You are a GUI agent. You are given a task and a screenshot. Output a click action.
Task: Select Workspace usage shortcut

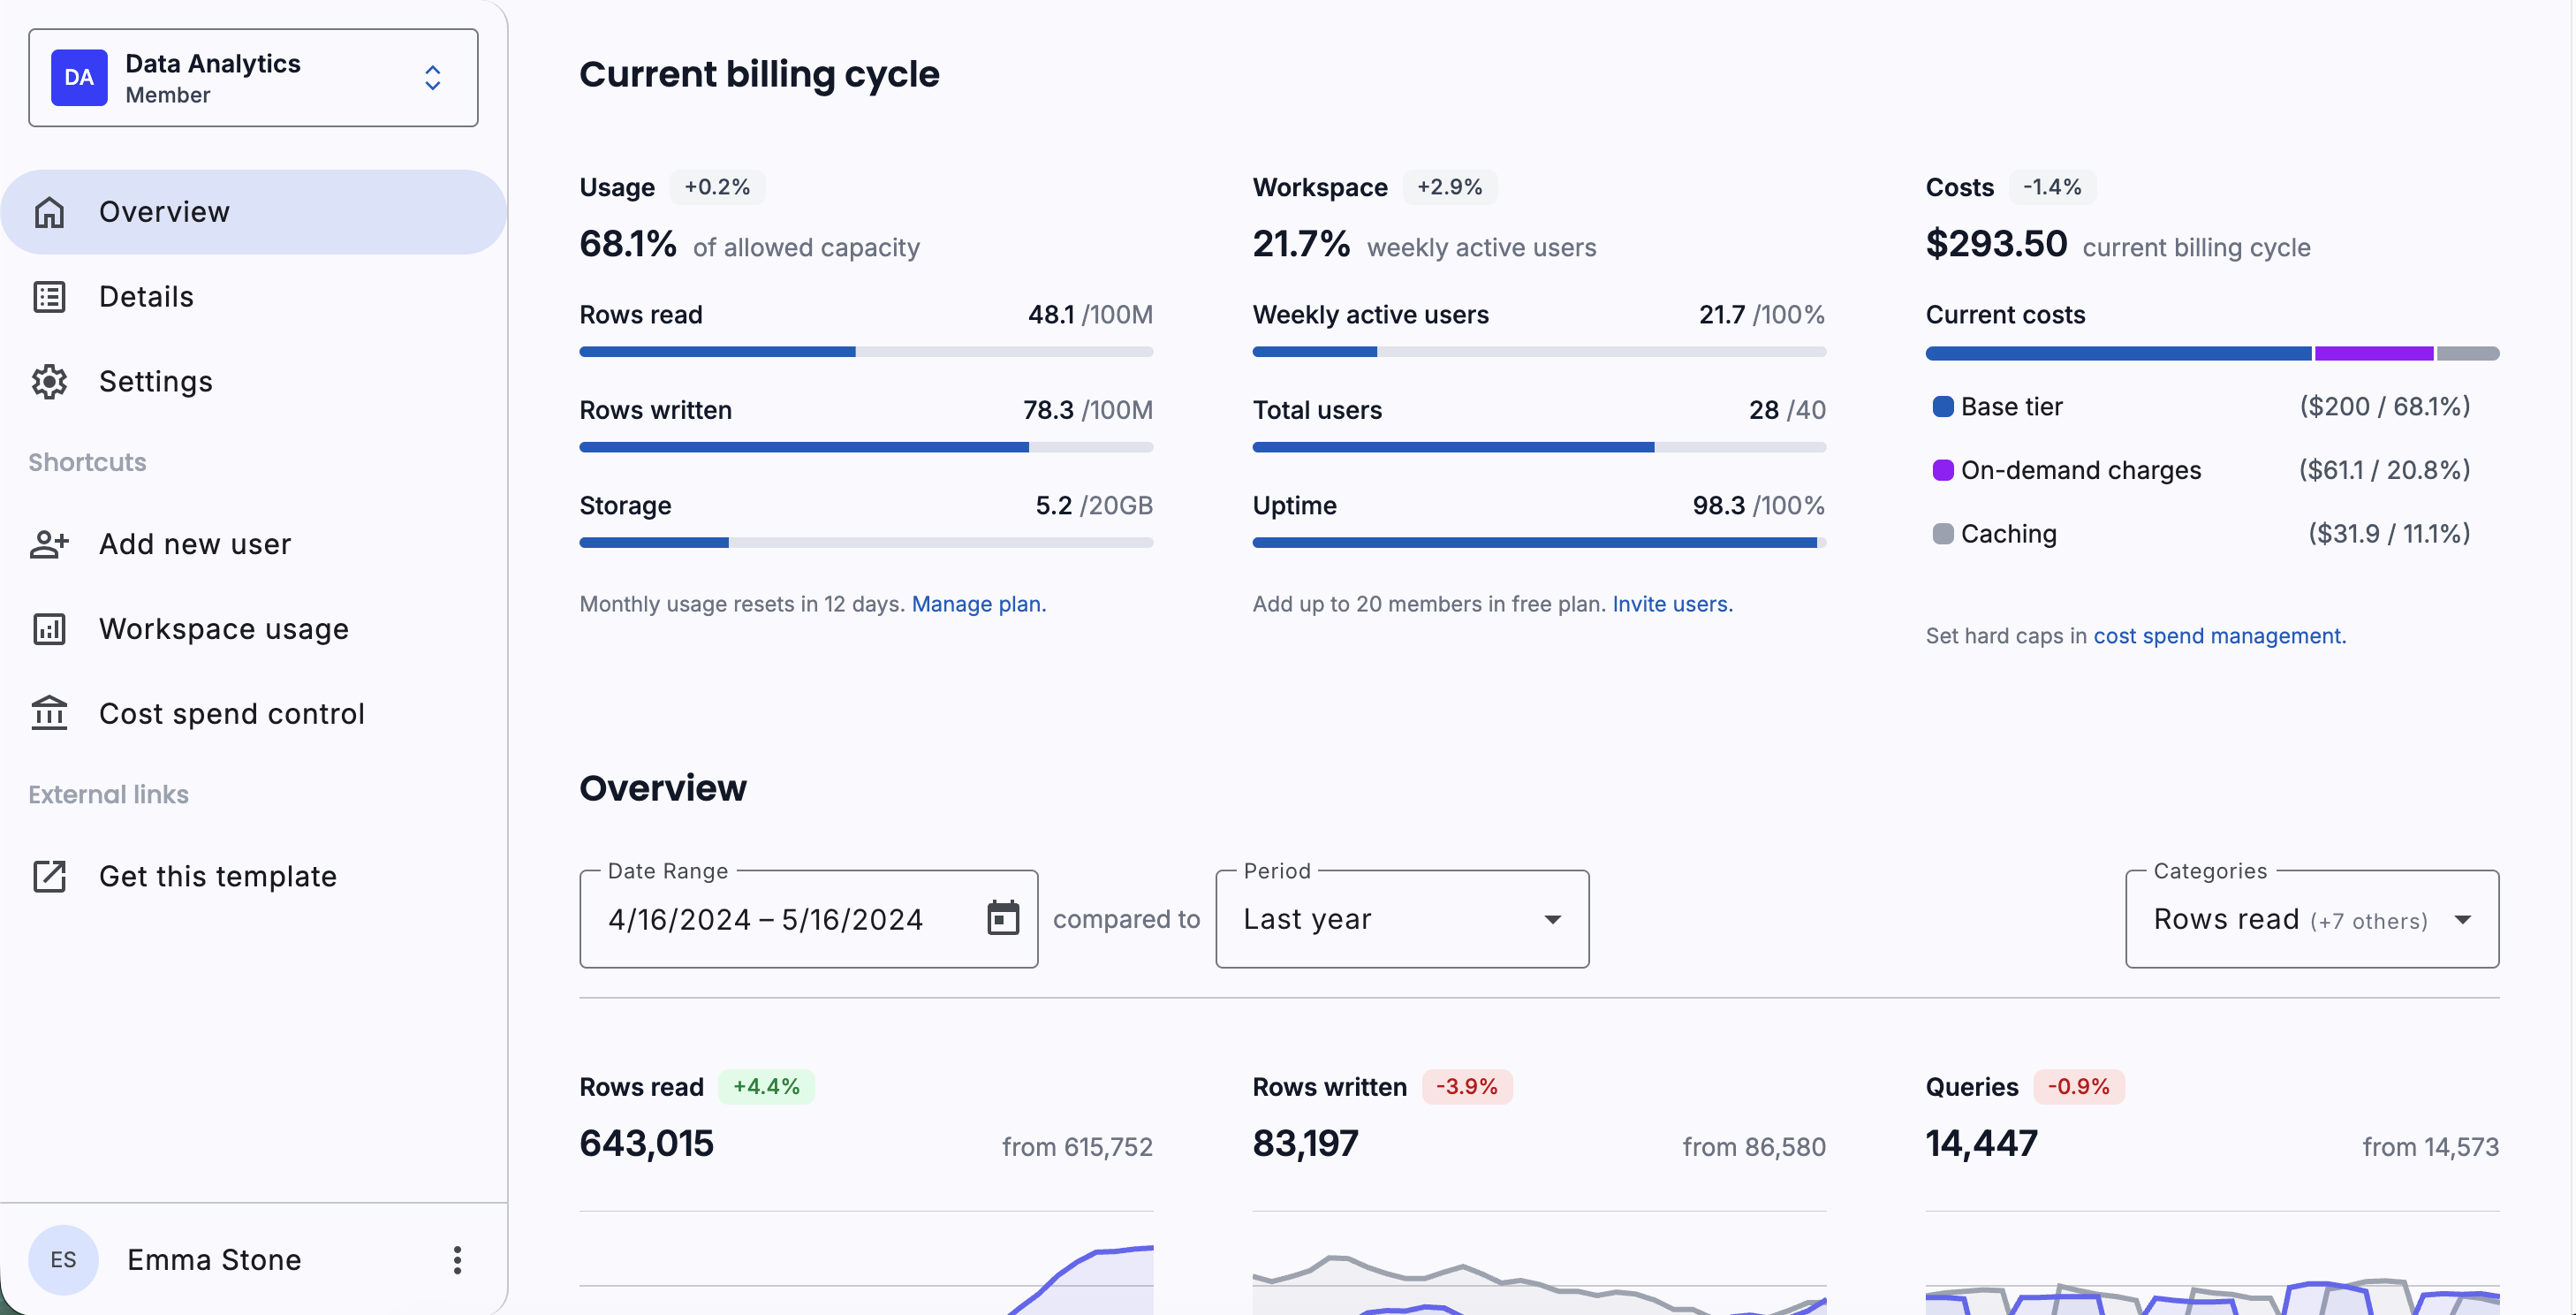224,629
